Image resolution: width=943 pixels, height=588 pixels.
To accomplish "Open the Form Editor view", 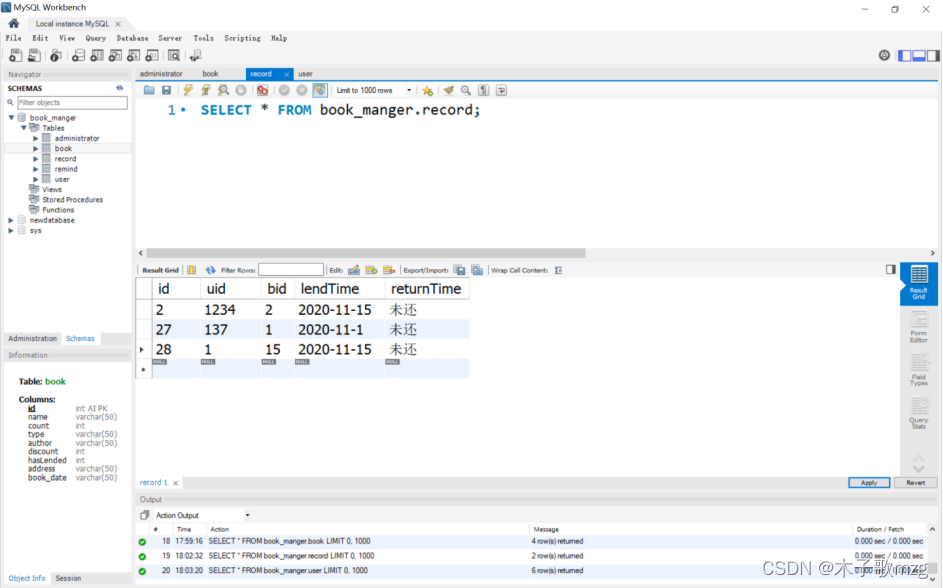I will tap(919, 328).
